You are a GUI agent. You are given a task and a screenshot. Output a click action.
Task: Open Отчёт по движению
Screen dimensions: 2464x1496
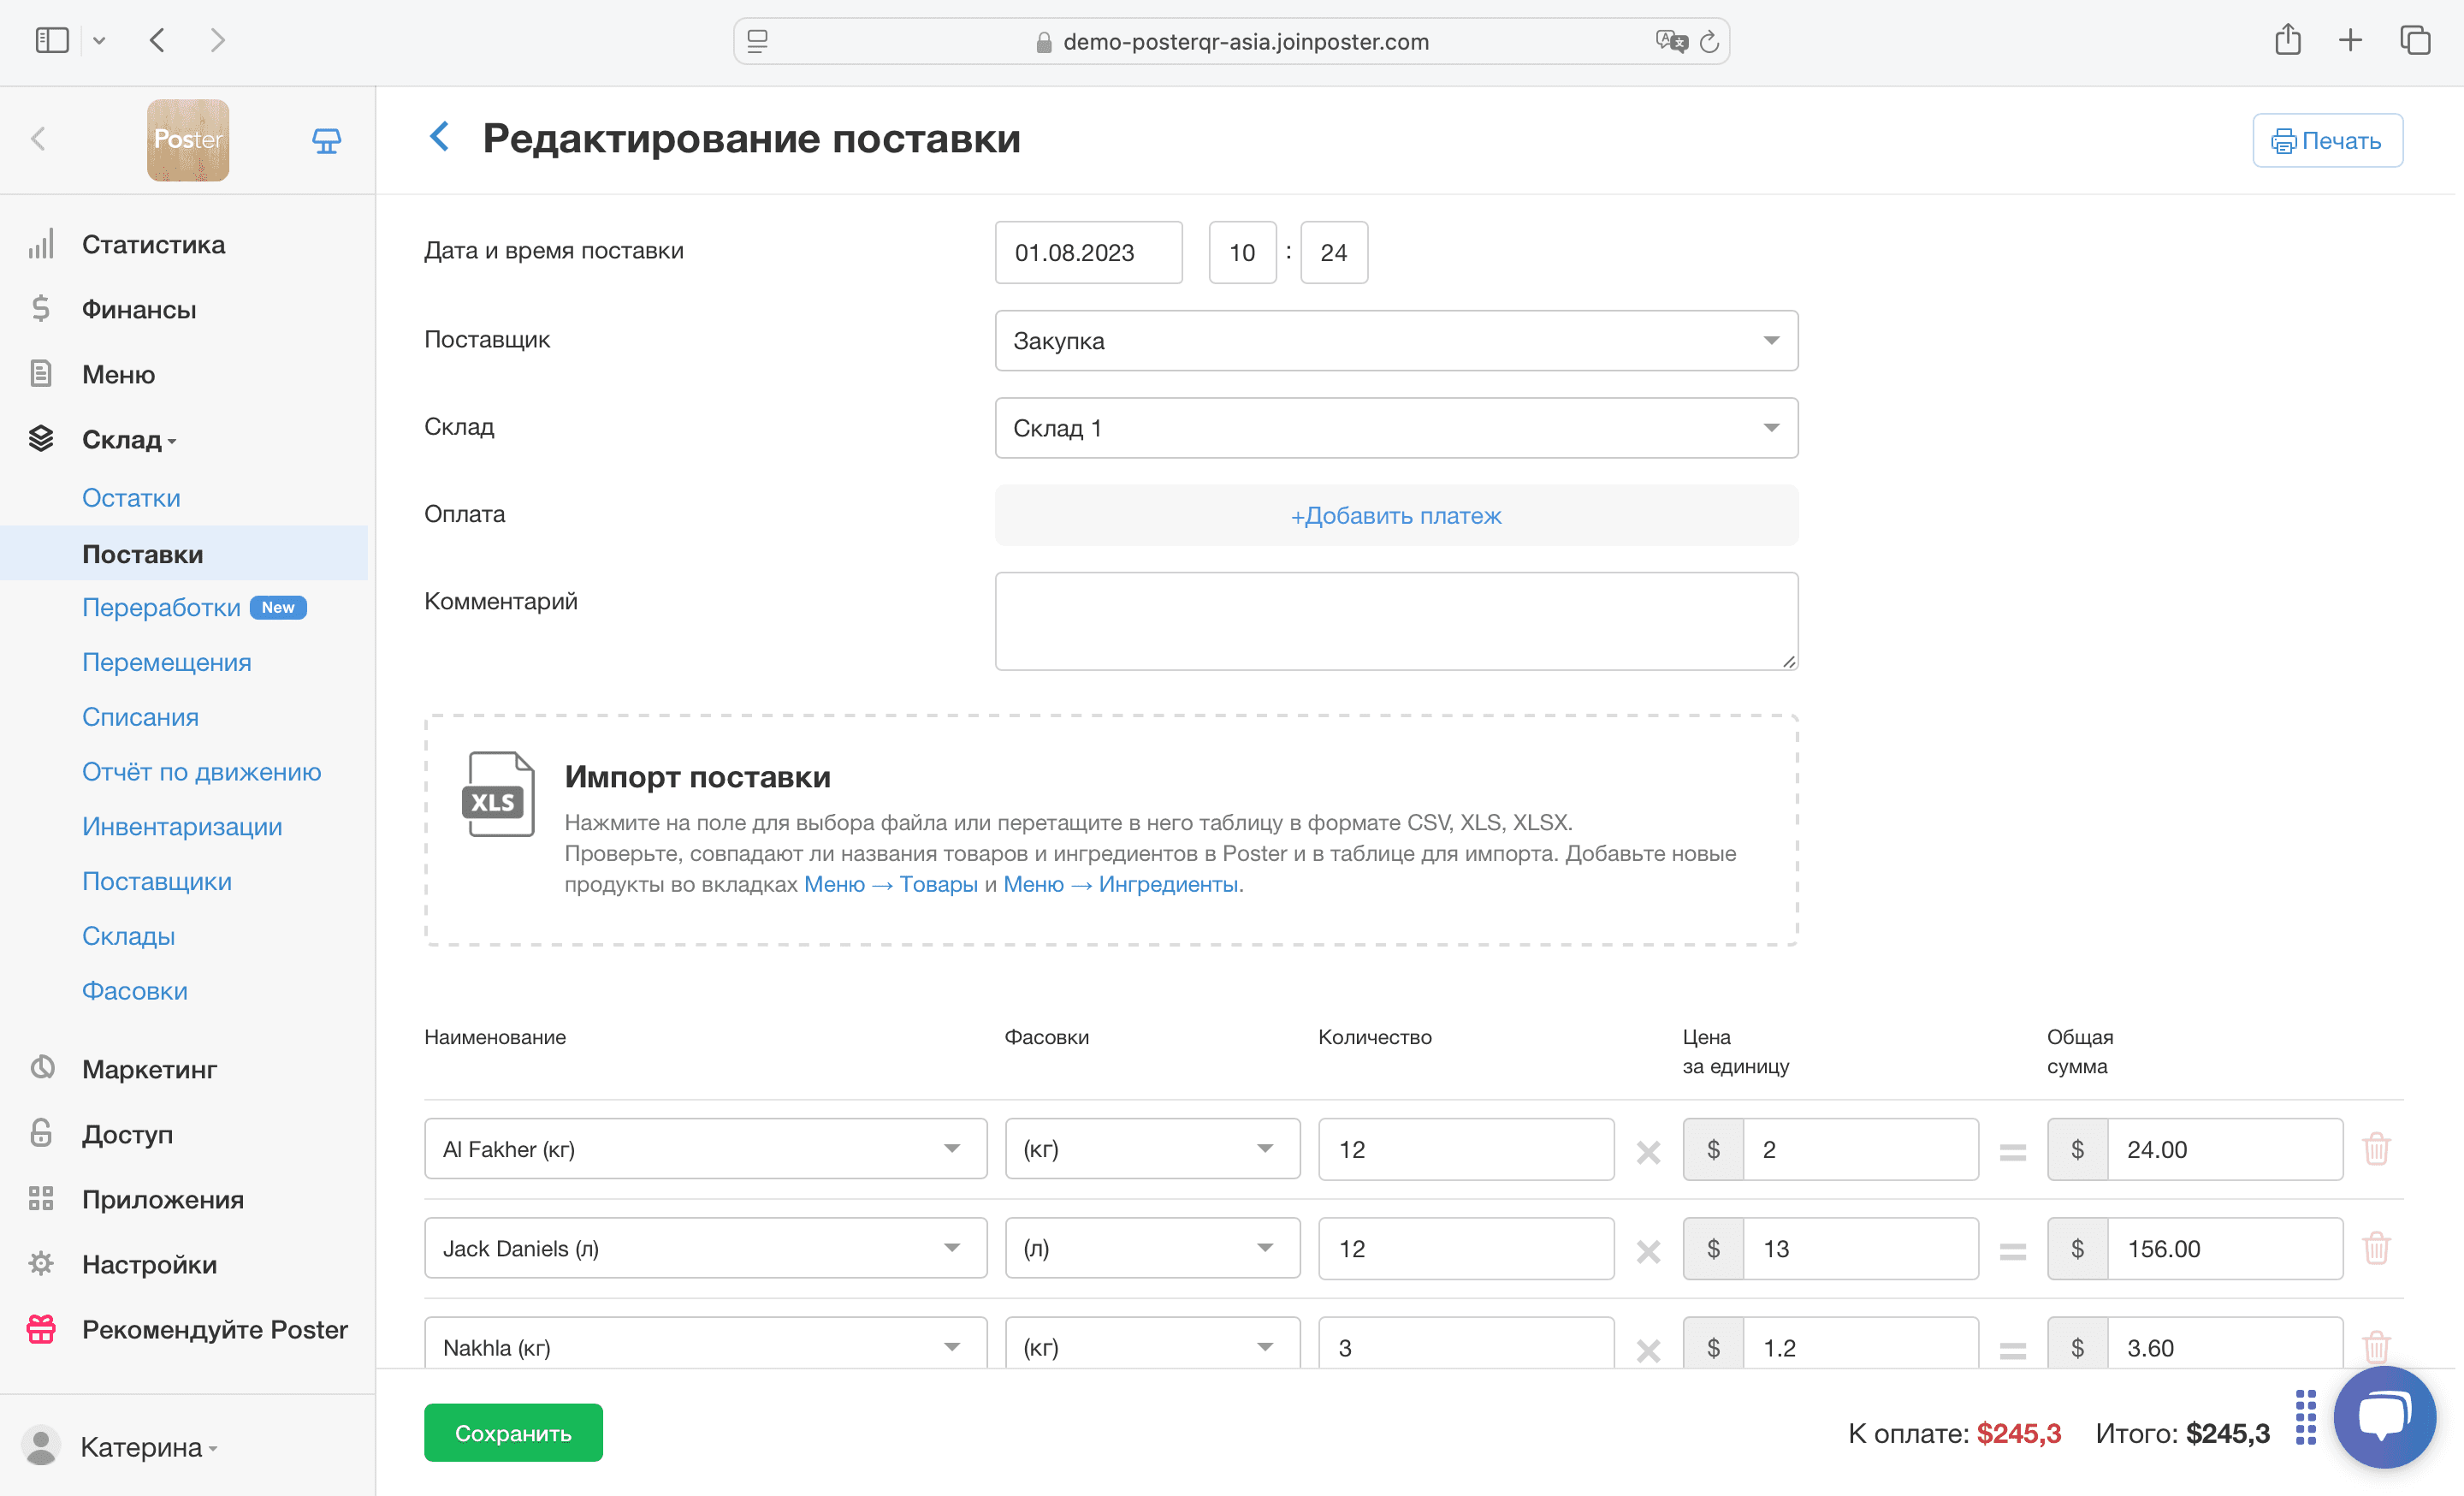tap(201, 772)
